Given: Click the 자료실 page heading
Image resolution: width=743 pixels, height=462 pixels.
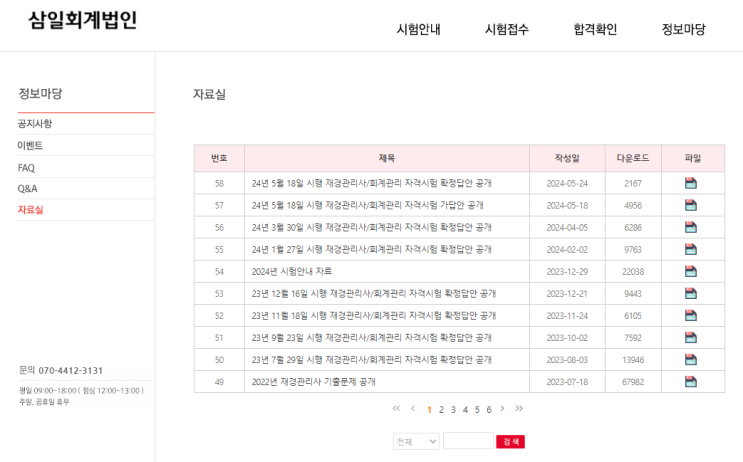Looking at the screenshot, I should click(209, 94).
